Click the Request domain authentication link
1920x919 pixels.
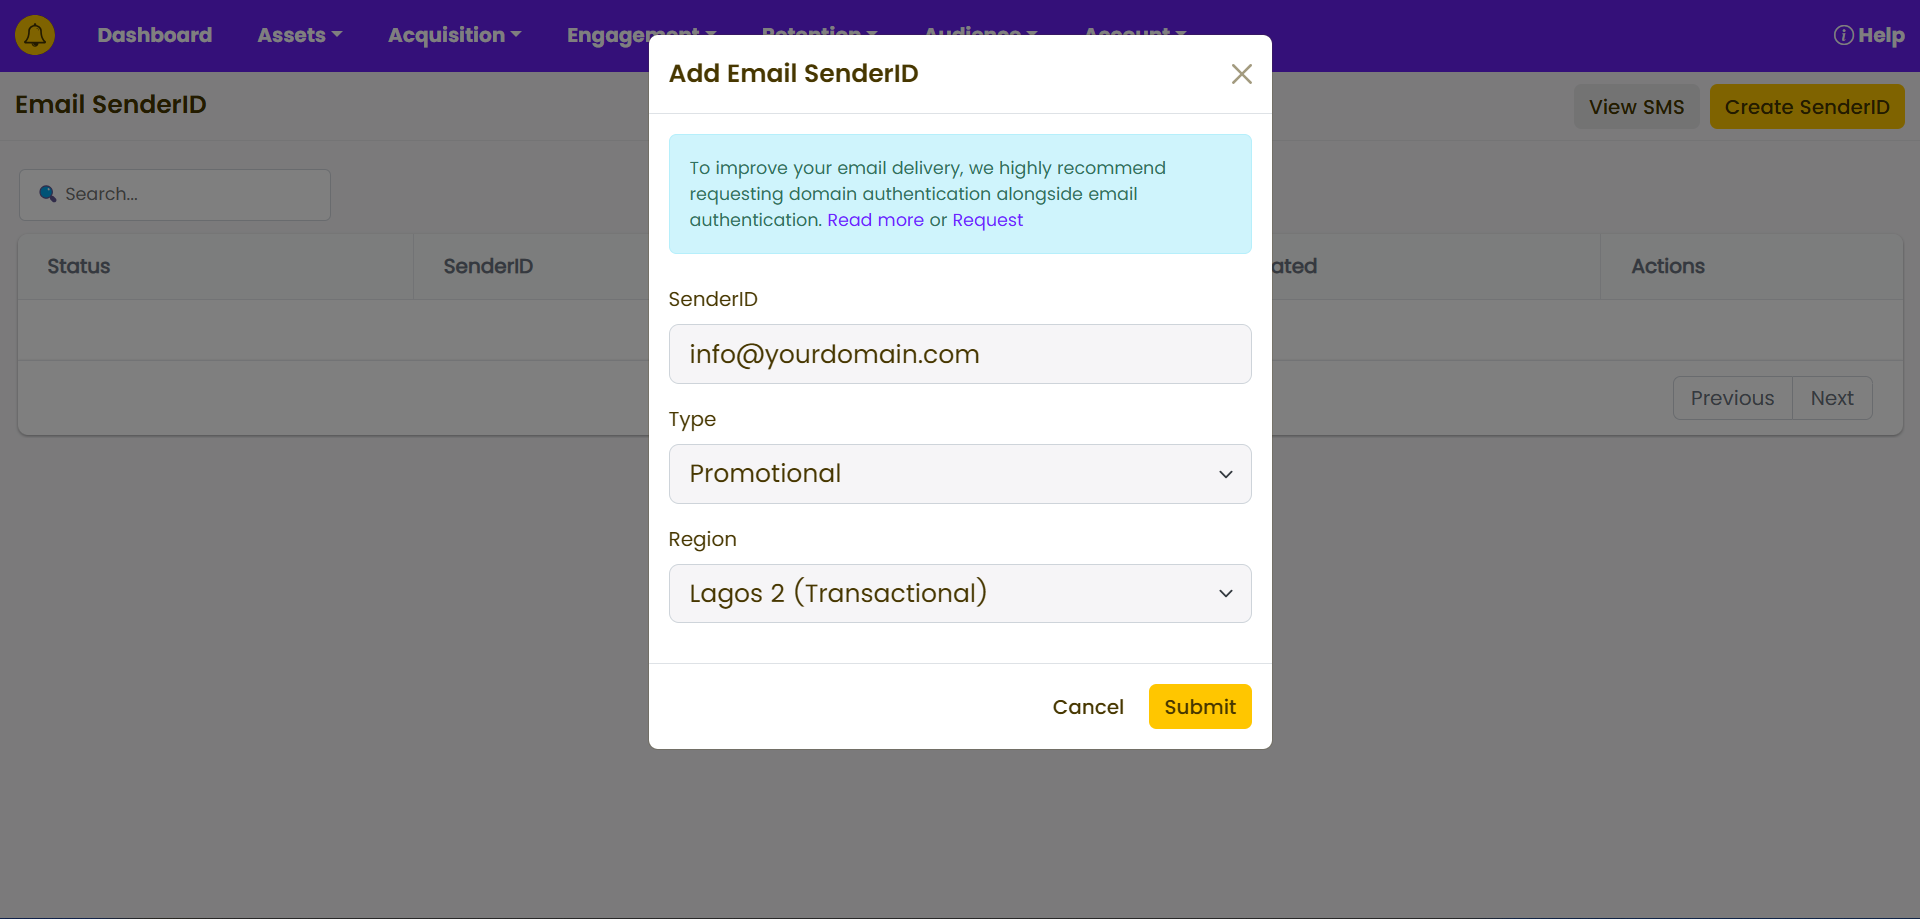click(987, 220)
